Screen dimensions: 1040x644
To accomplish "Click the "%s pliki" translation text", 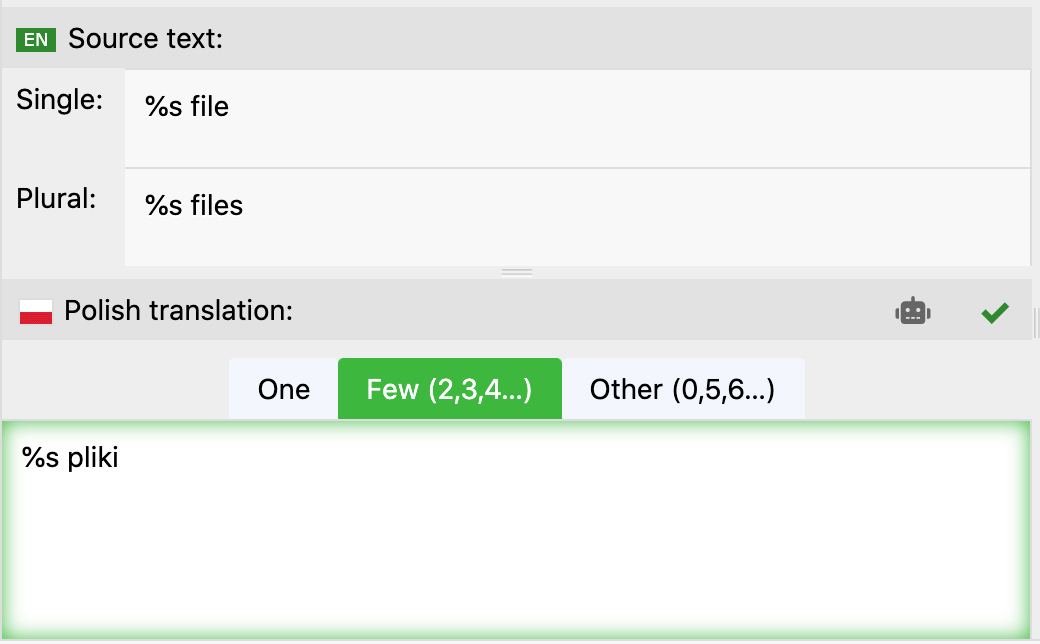I will (70, 458).
